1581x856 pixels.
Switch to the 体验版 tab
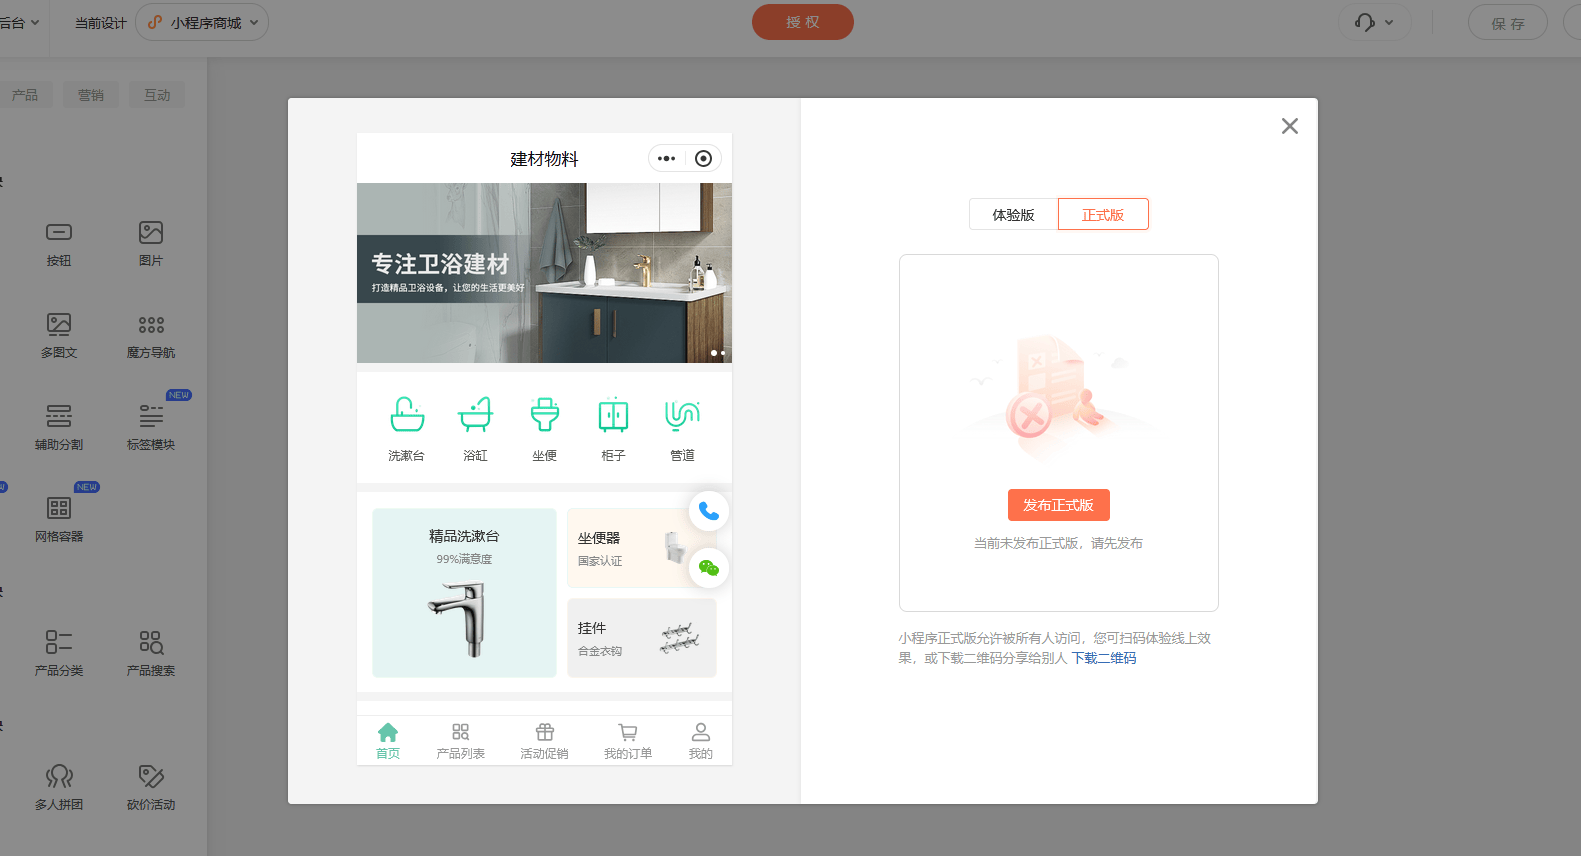1013,215
